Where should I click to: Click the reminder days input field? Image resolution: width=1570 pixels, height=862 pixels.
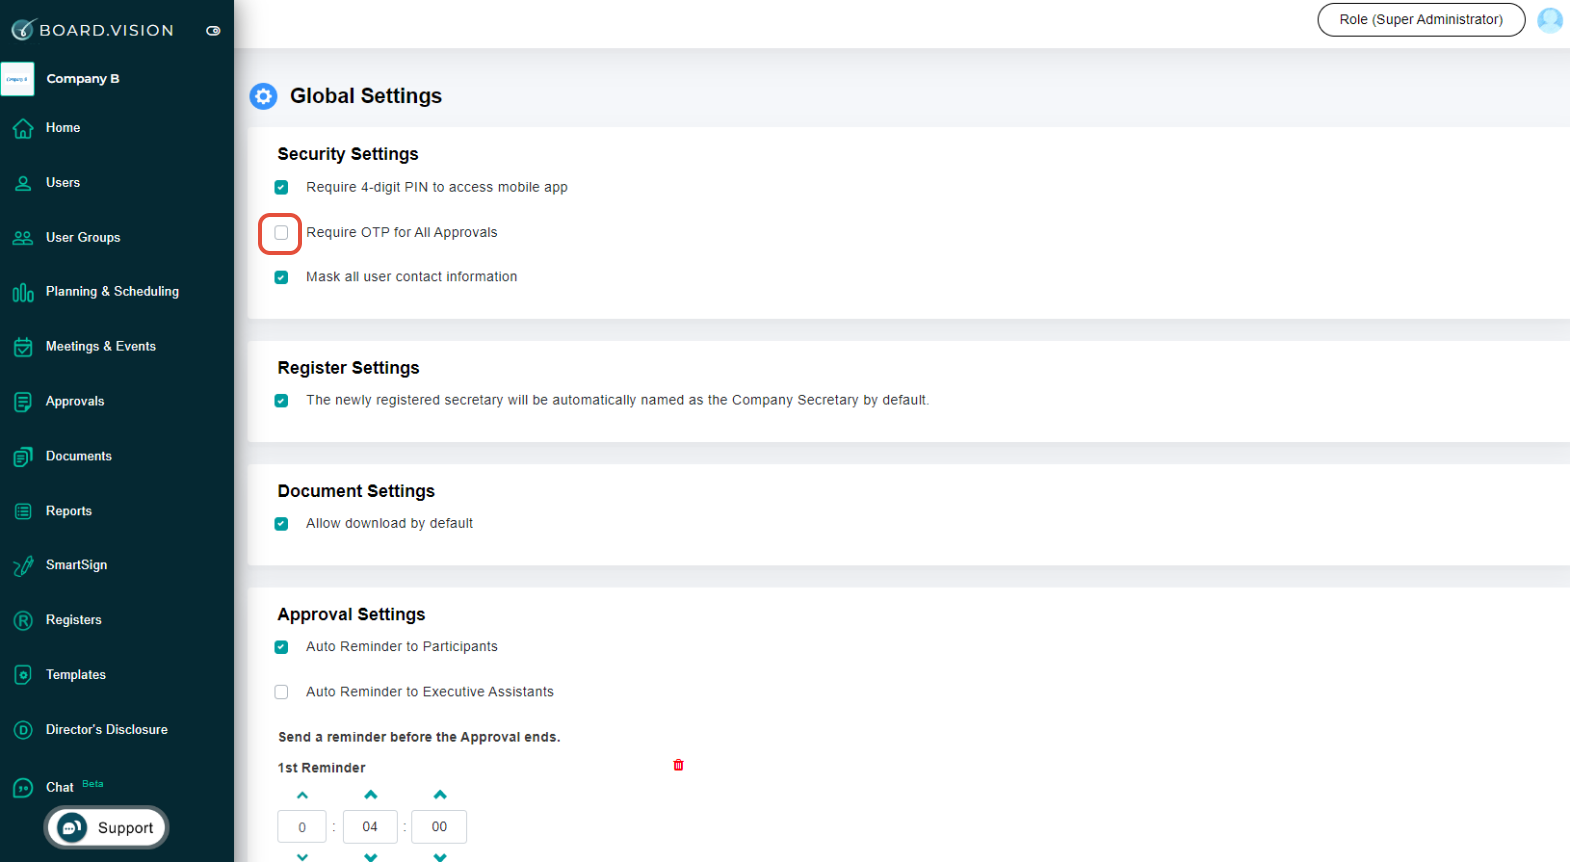point(302,827)
